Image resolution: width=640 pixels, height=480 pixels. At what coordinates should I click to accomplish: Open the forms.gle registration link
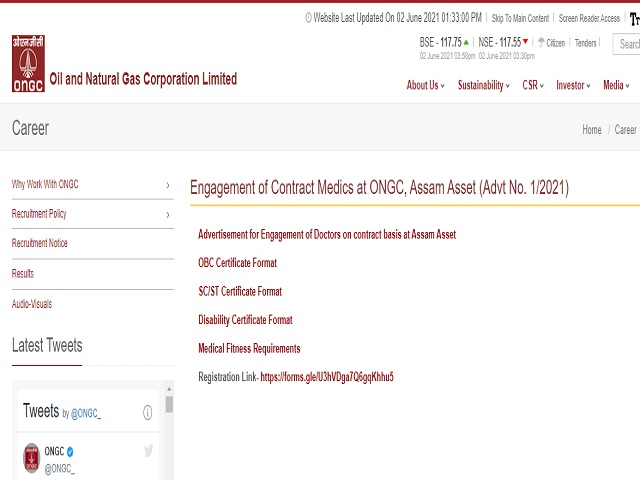click(x=327, y=377)
